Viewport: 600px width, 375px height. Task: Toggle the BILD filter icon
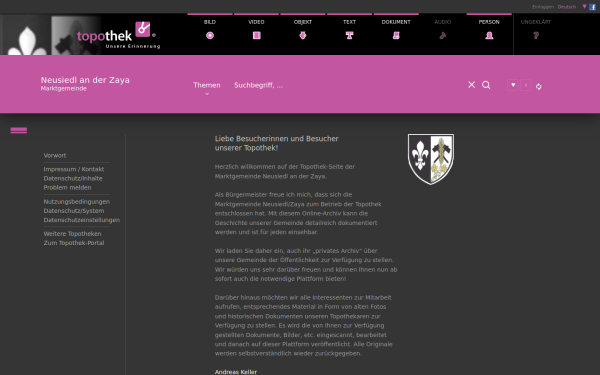pyautogui.click(x=210, y=36)
